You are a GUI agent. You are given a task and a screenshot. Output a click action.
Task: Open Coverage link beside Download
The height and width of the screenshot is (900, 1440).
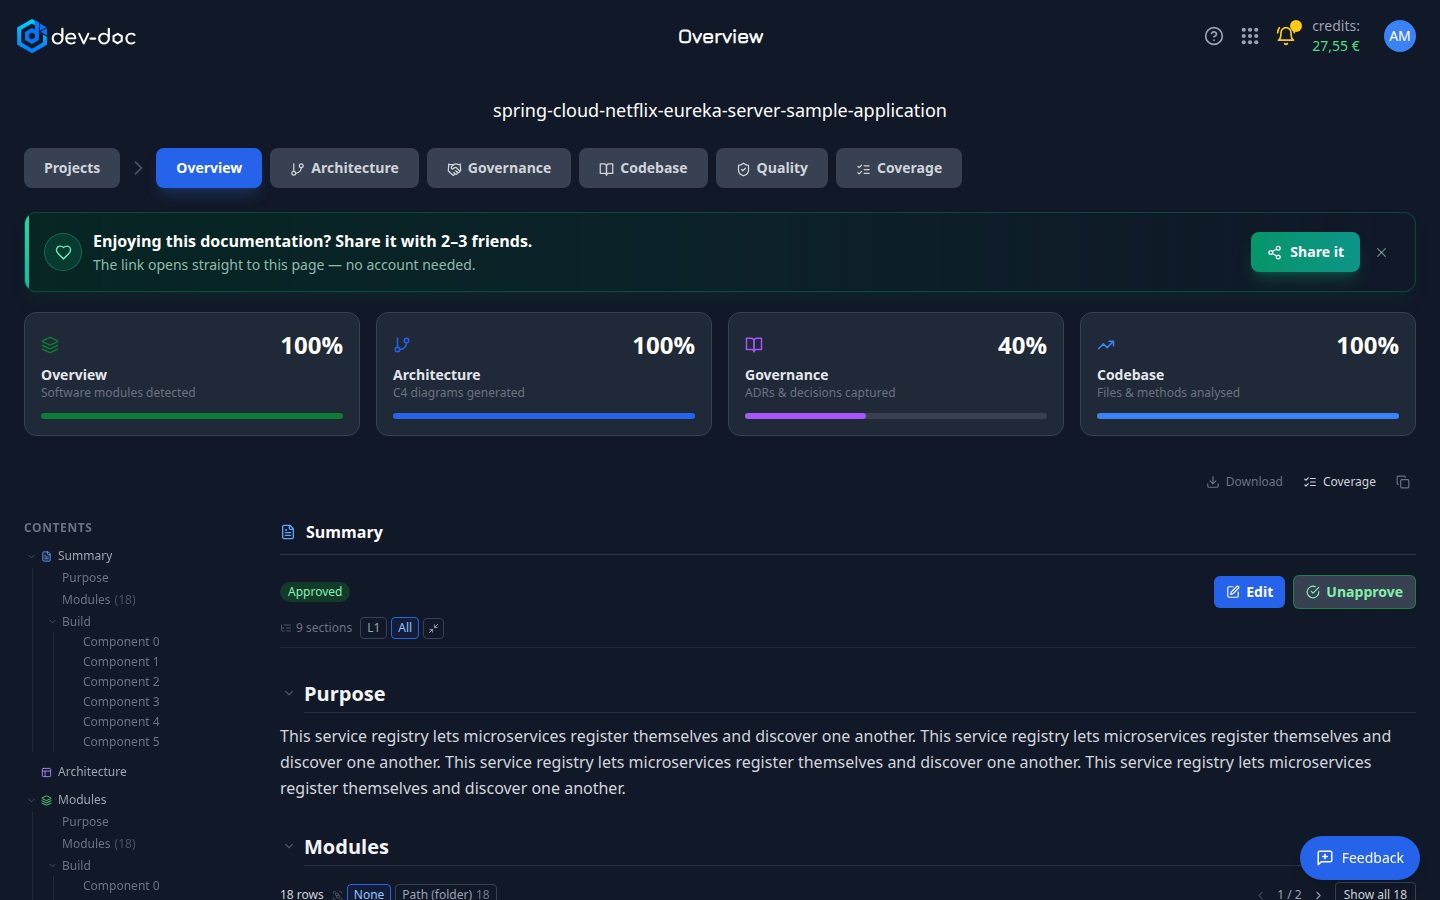1339,482
